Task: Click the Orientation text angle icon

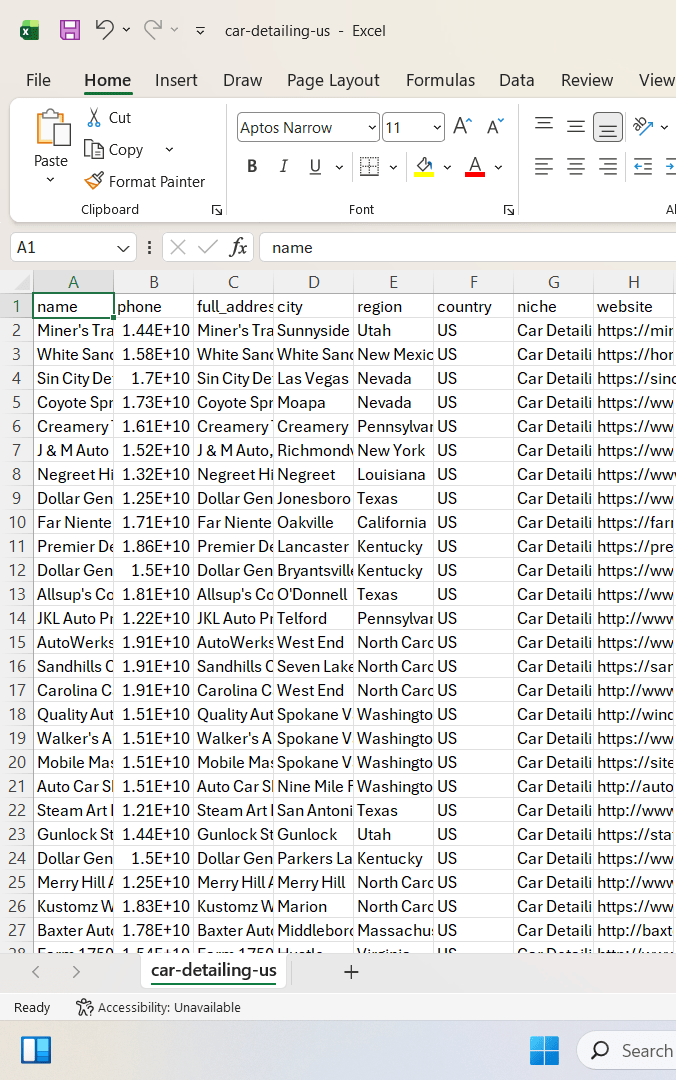Action: (x=643, y=127)
